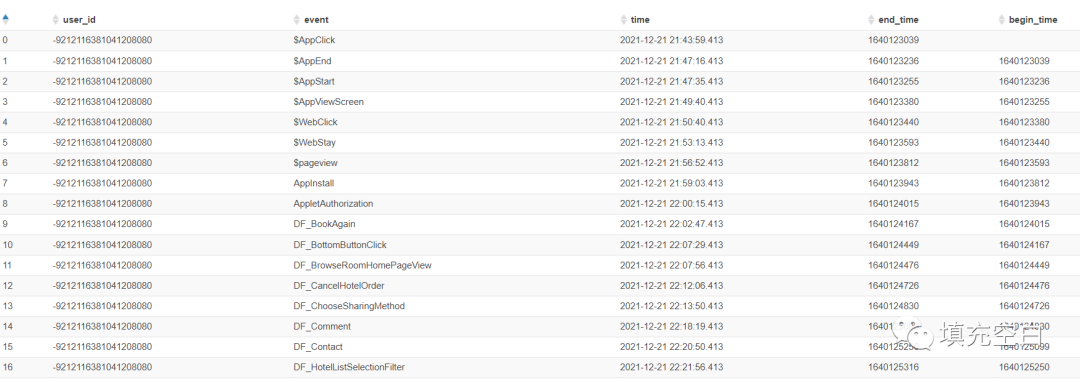Screen dimensions: 1080x382
Task: Select the AppInstall event cell
Action: pos(313,183)
